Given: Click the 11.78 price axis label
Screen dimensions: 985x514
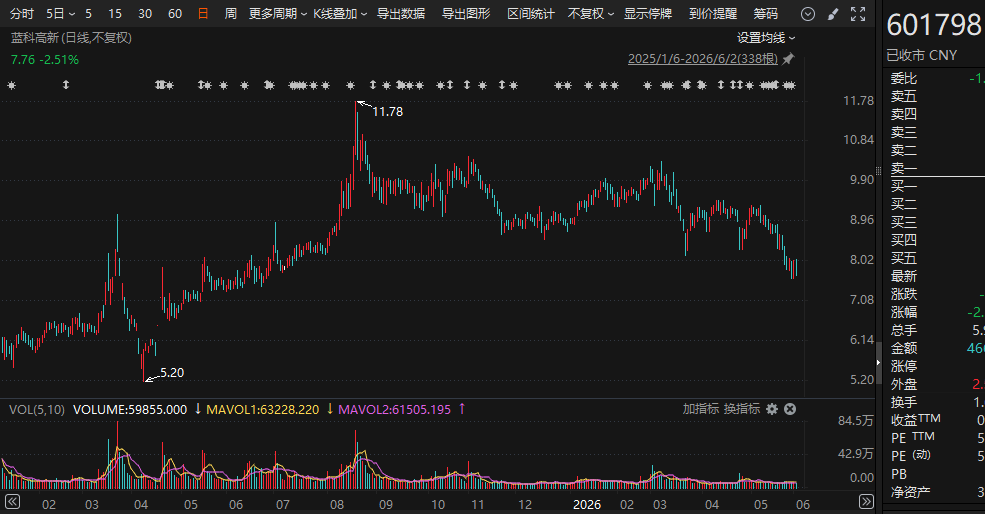Looking at the screenshot, I should click(858, 101).
